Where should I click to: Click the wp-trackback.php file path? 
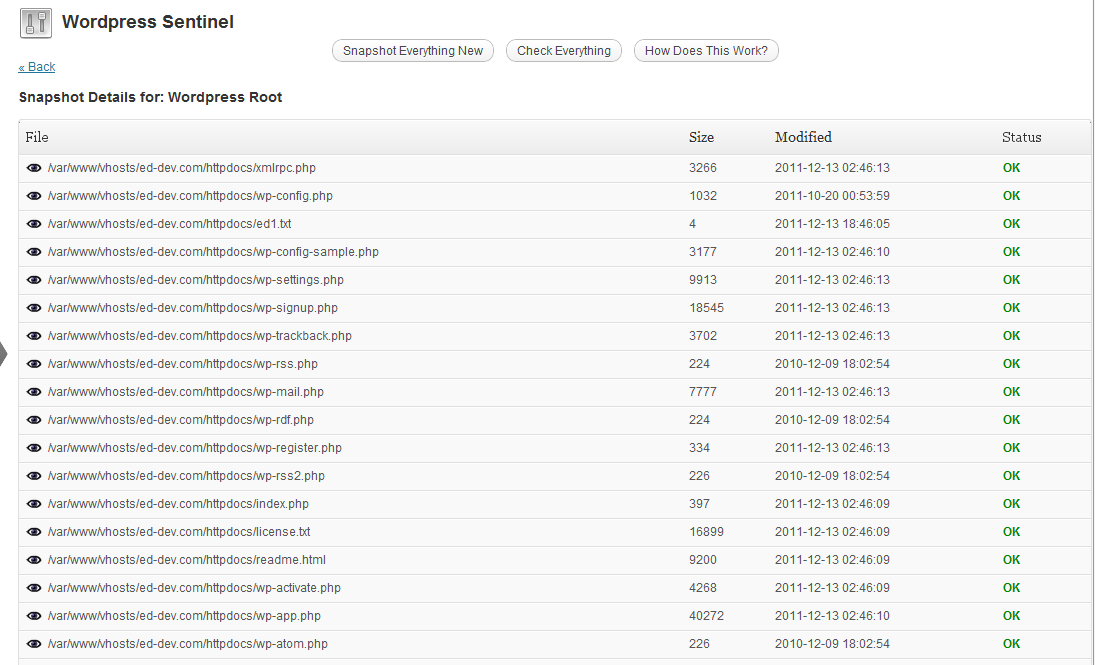point(200,336)
